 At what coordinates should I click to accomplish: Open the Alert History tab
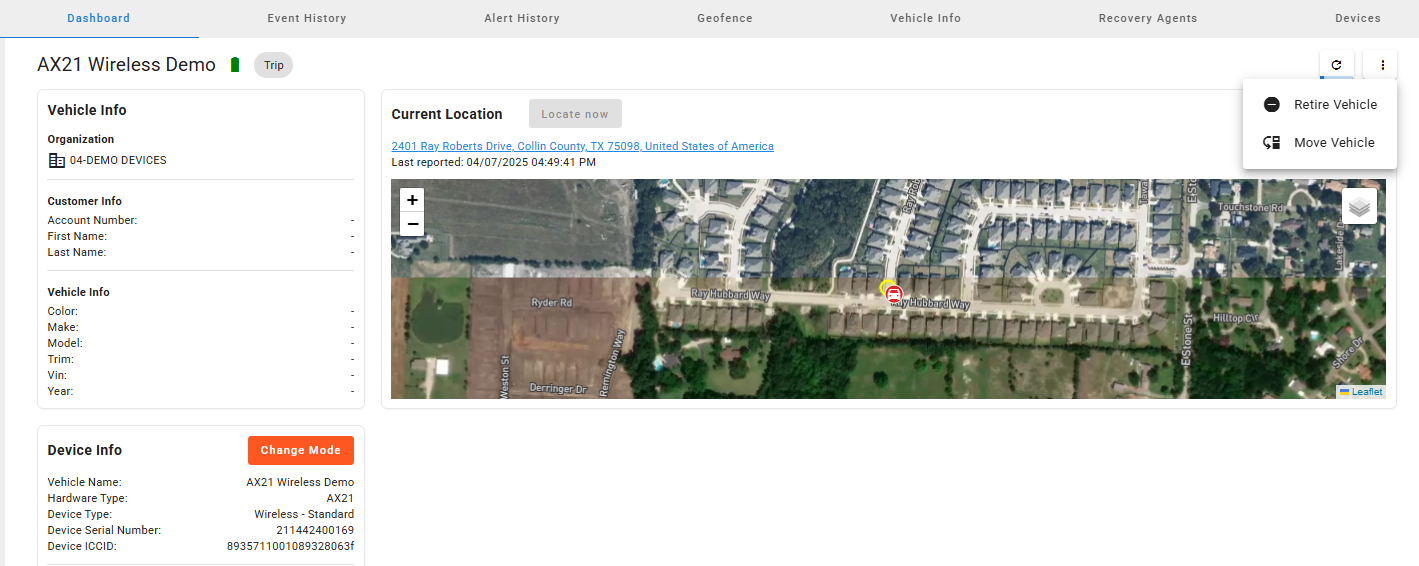click(522, 18)
